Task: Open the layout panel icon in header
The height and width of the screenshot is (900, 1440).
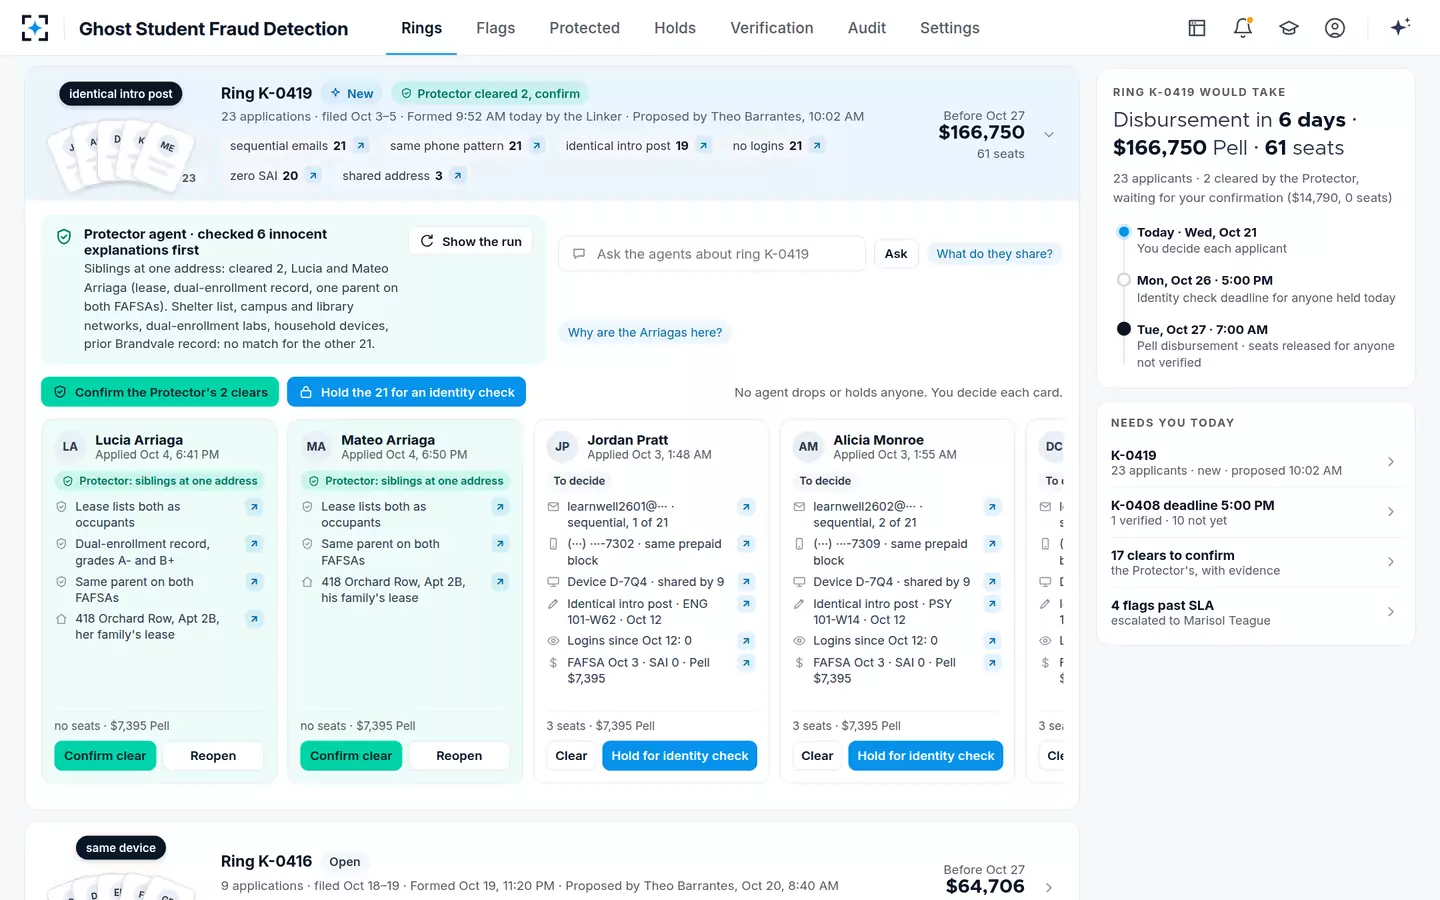Action: pyautogui.click(x=1197, y=28)
